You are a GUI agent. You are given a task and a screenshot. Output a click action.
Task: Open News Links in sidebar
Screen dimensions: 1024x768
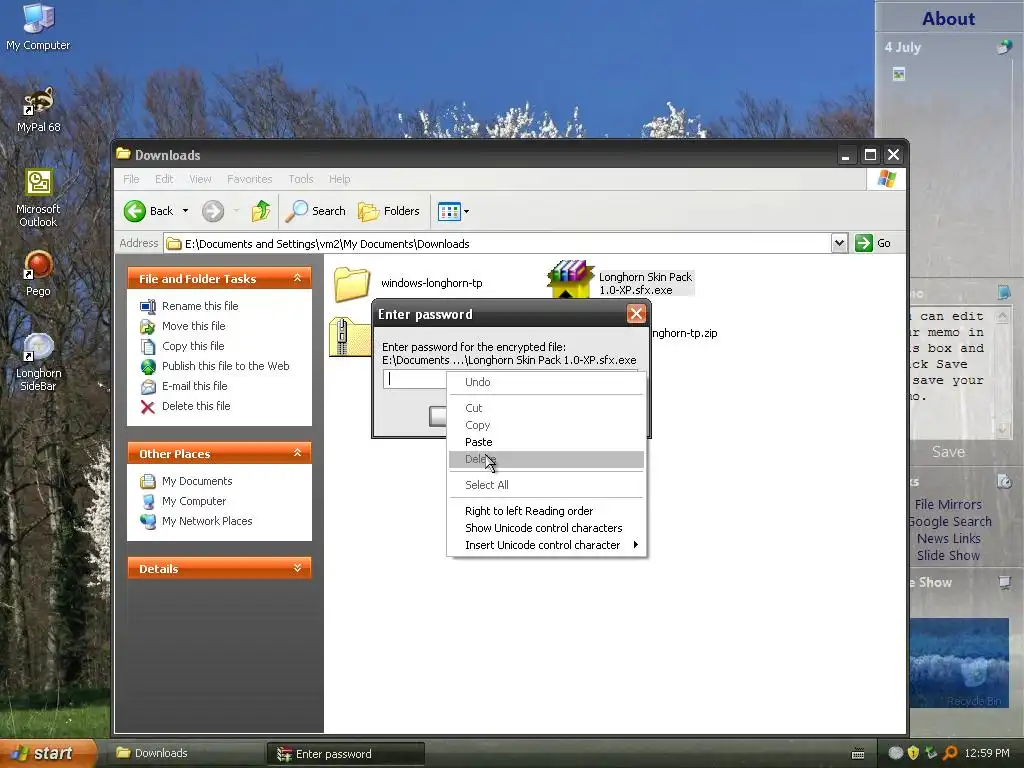coord(948,539)
